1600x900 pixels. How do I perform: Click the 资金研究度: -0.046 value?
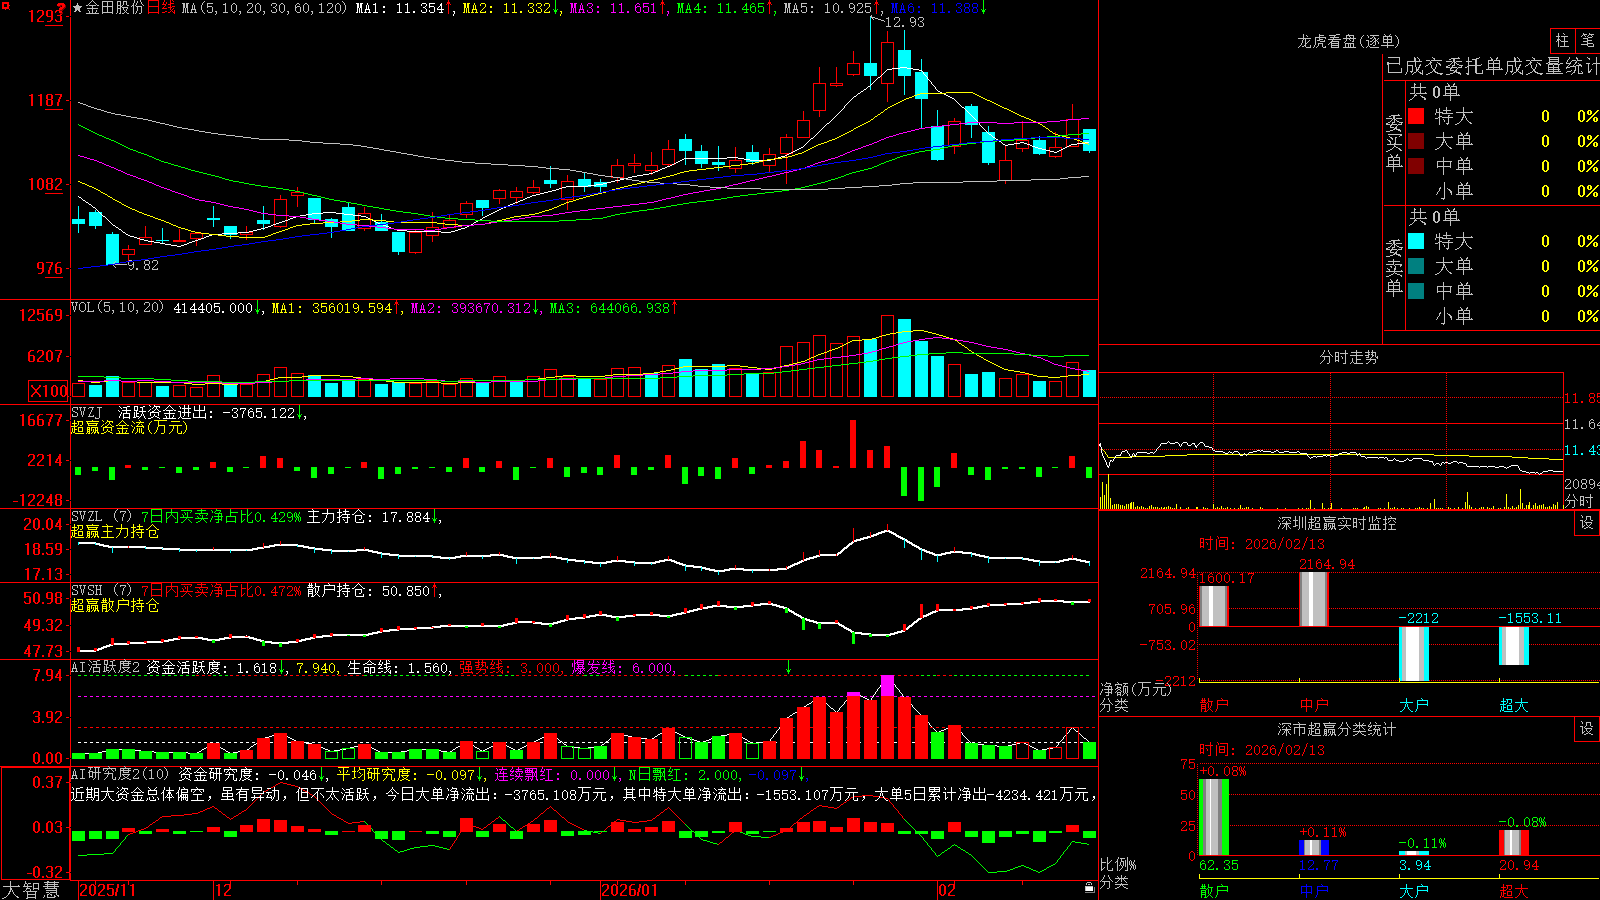[248, 775]
